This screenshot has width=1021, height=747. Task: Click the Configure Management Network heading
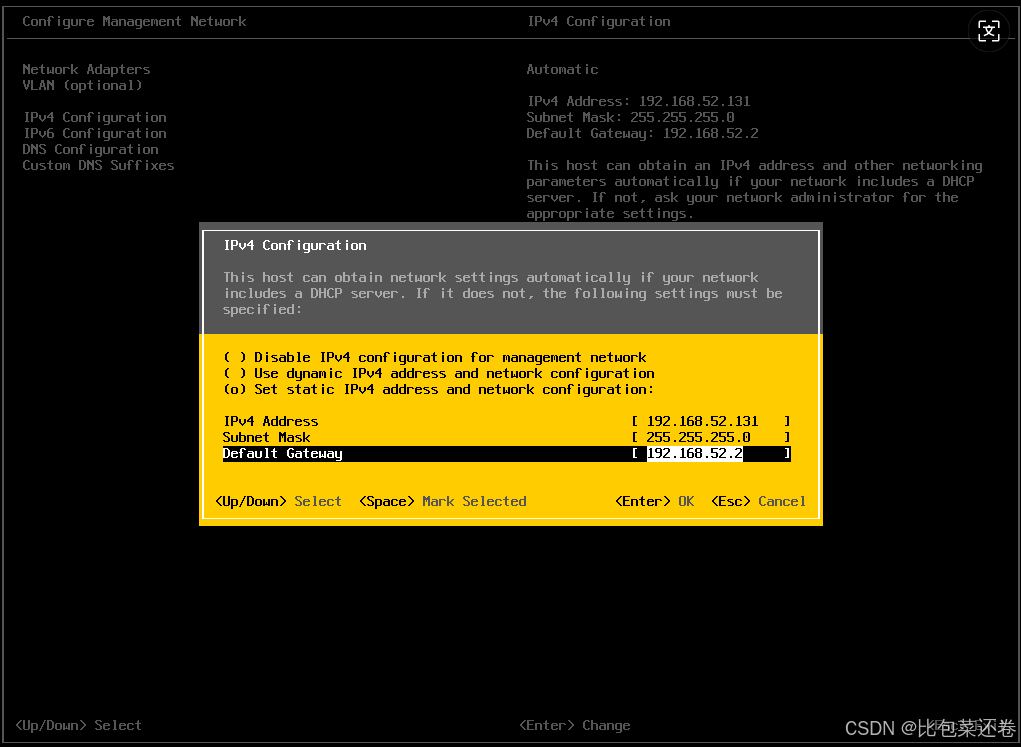pos(134,21)
